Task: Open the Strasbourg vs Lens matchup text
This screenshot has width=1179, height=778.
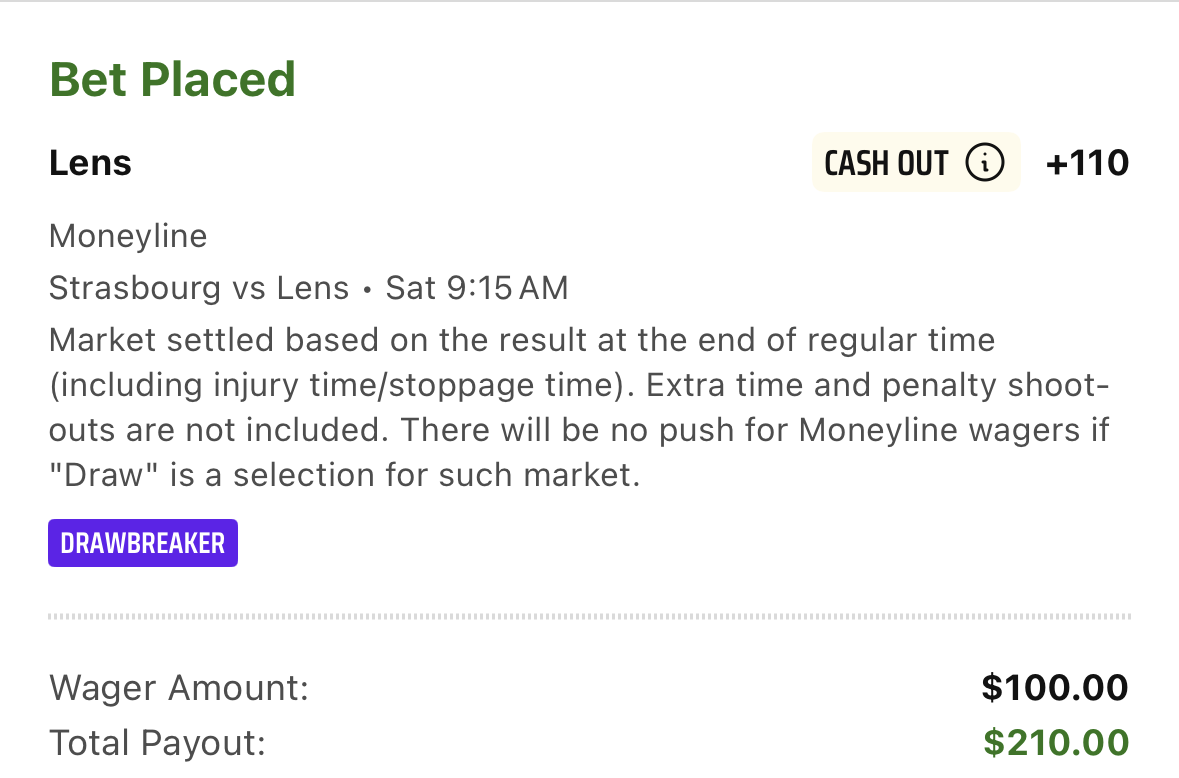Action: click(199, 288)
